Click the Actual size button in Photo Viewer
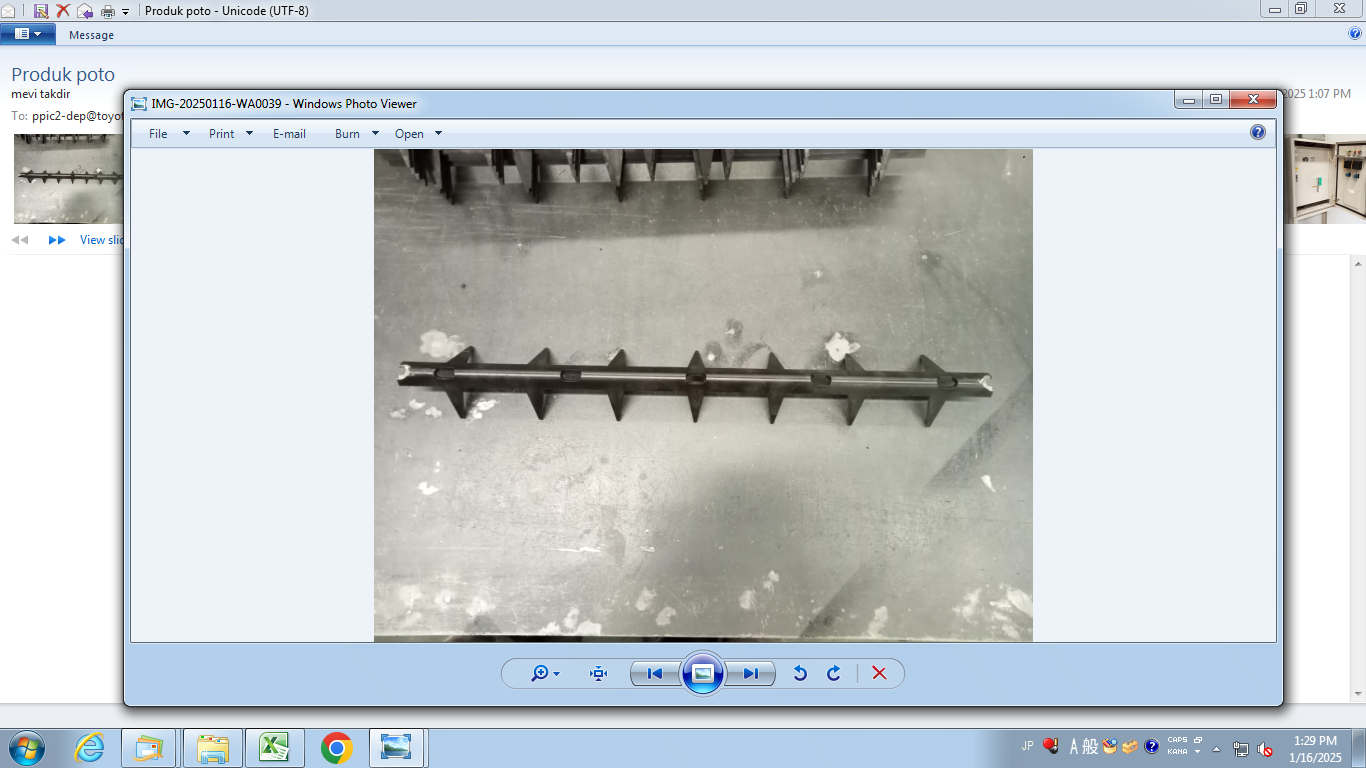1366x768 pixels. coord(599,673)
